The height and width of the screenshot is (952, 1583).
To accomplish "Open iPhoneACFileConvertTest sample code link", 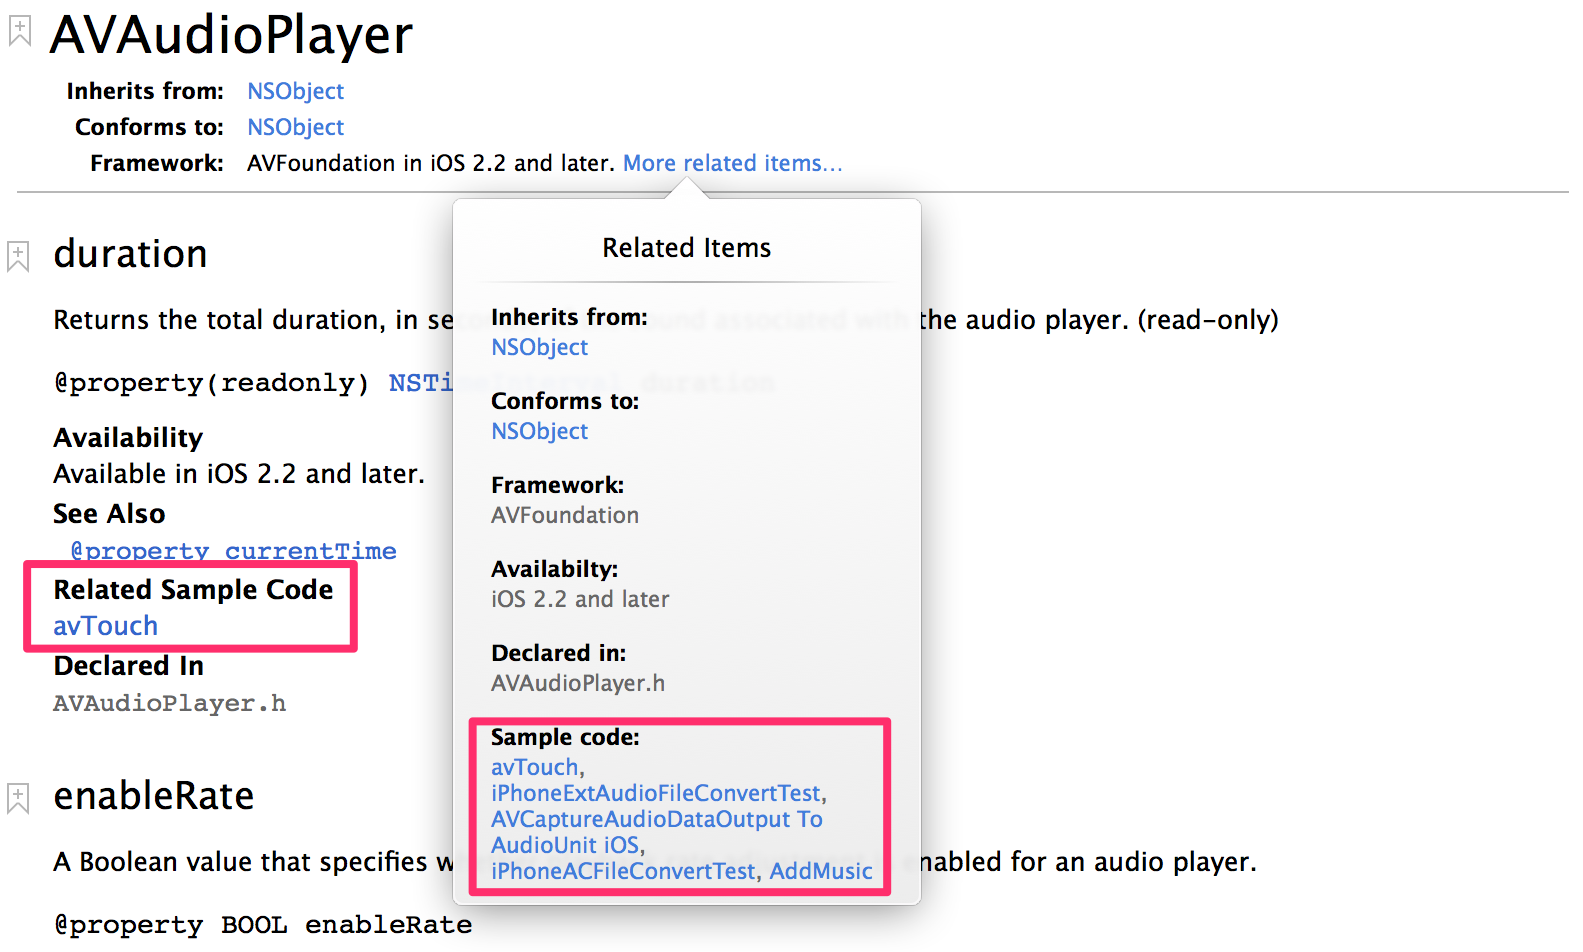I will tap(622, 871).
